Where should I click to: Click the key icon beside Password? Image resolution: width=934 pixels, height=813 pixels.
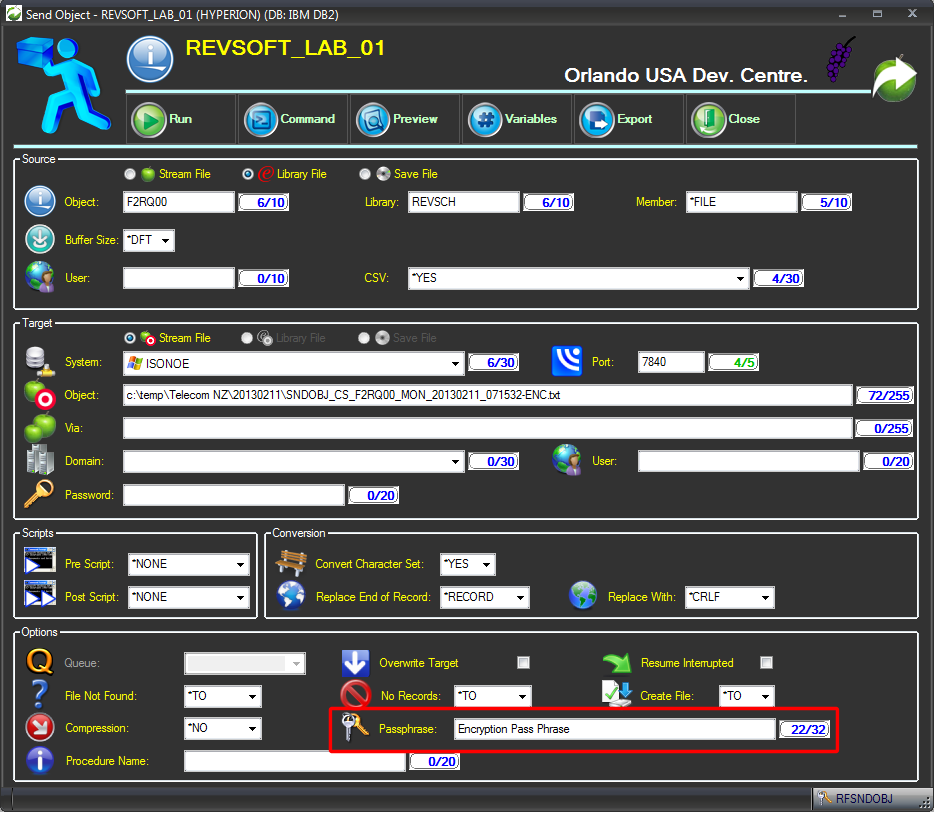(x=39, y=494)
